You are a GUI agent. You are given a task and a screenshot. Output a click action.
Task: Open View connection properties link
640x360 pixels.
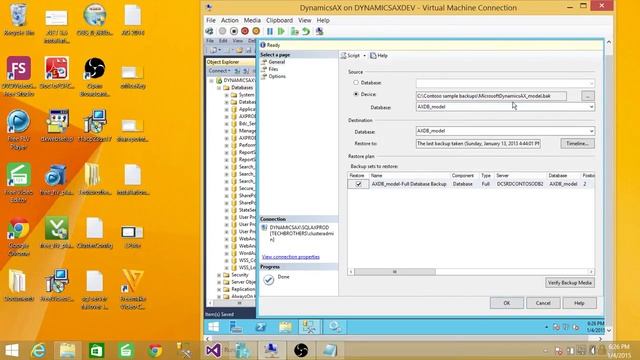[x=291, y=257]
